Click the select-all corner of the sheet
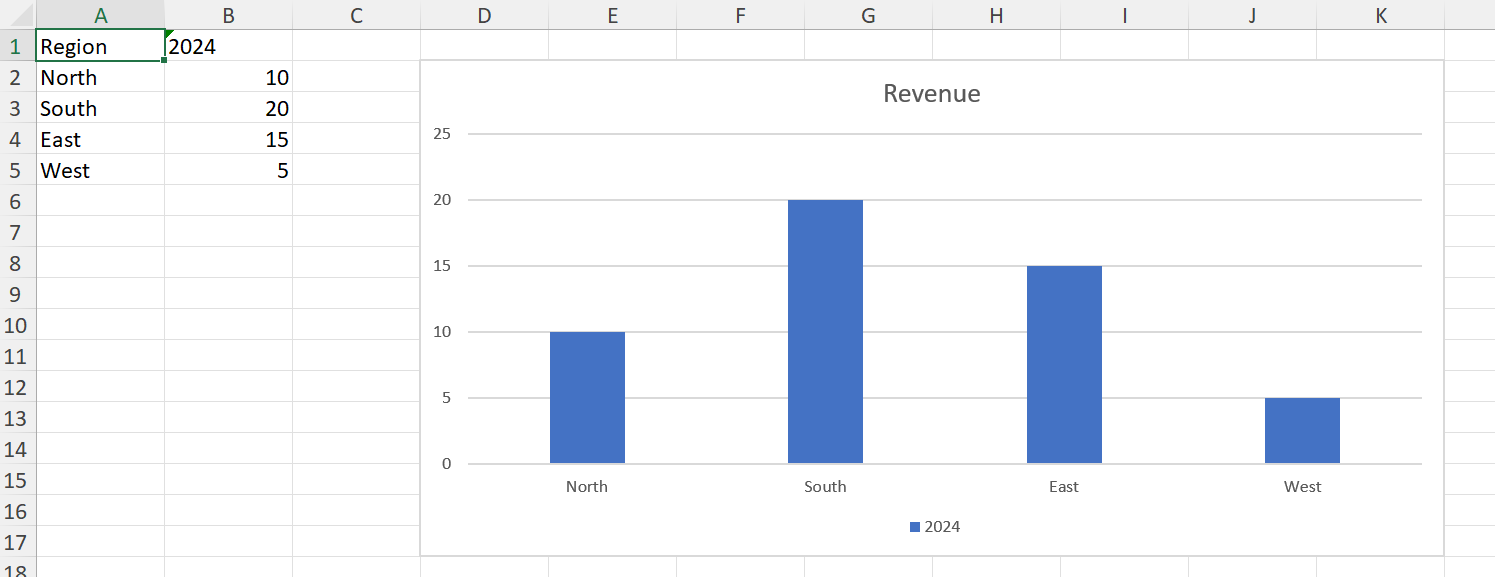This screenshot has width=1495, height=577. pos(17,15)
